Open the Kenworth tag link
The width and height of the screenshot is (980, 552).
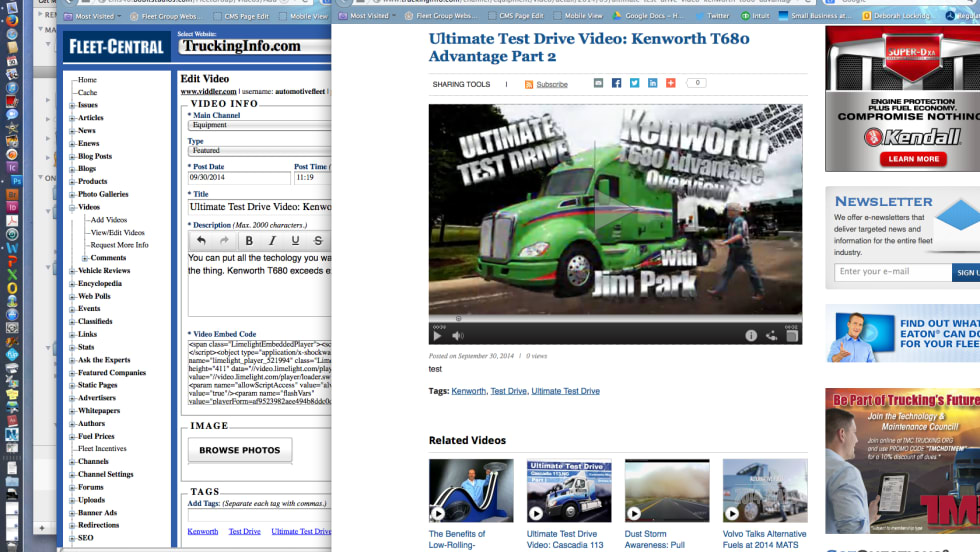[202, 532]
